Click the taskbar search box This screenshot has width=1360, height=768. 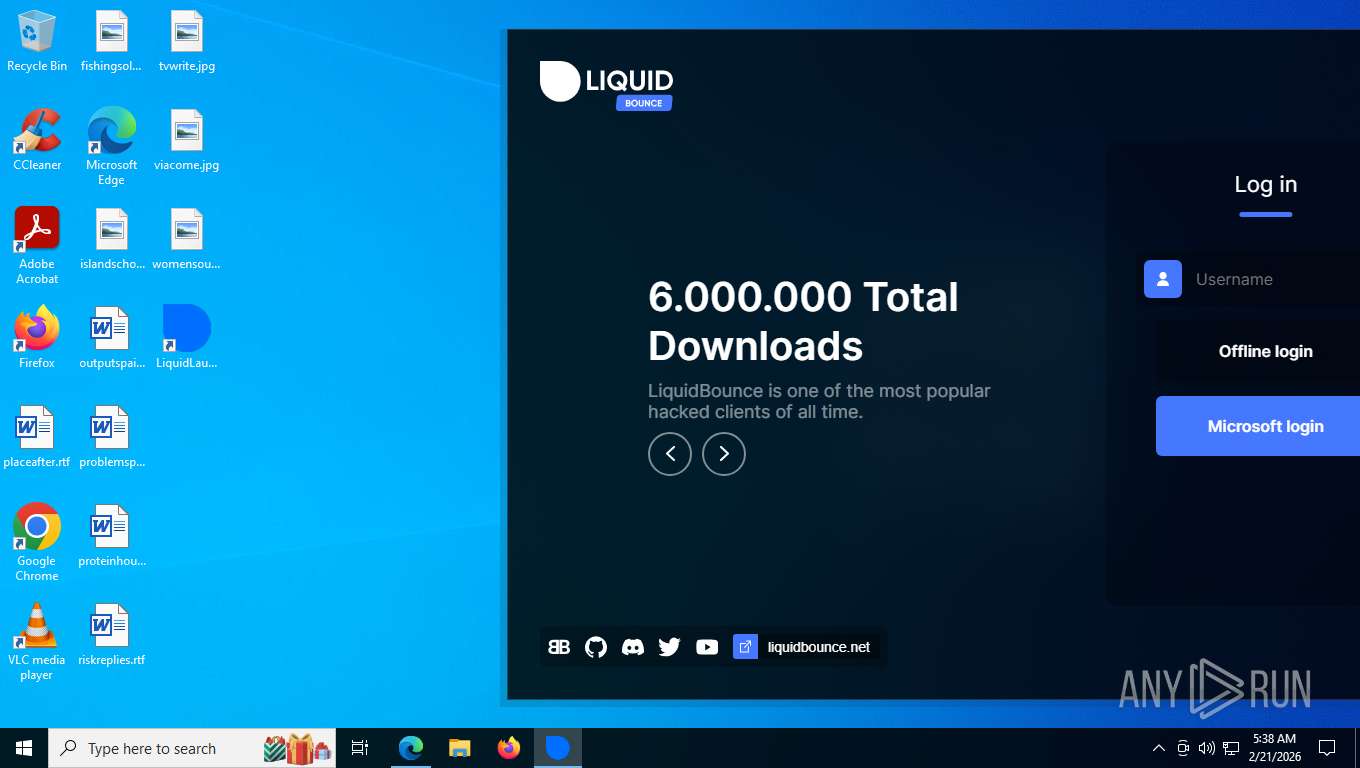pos(192,748)
